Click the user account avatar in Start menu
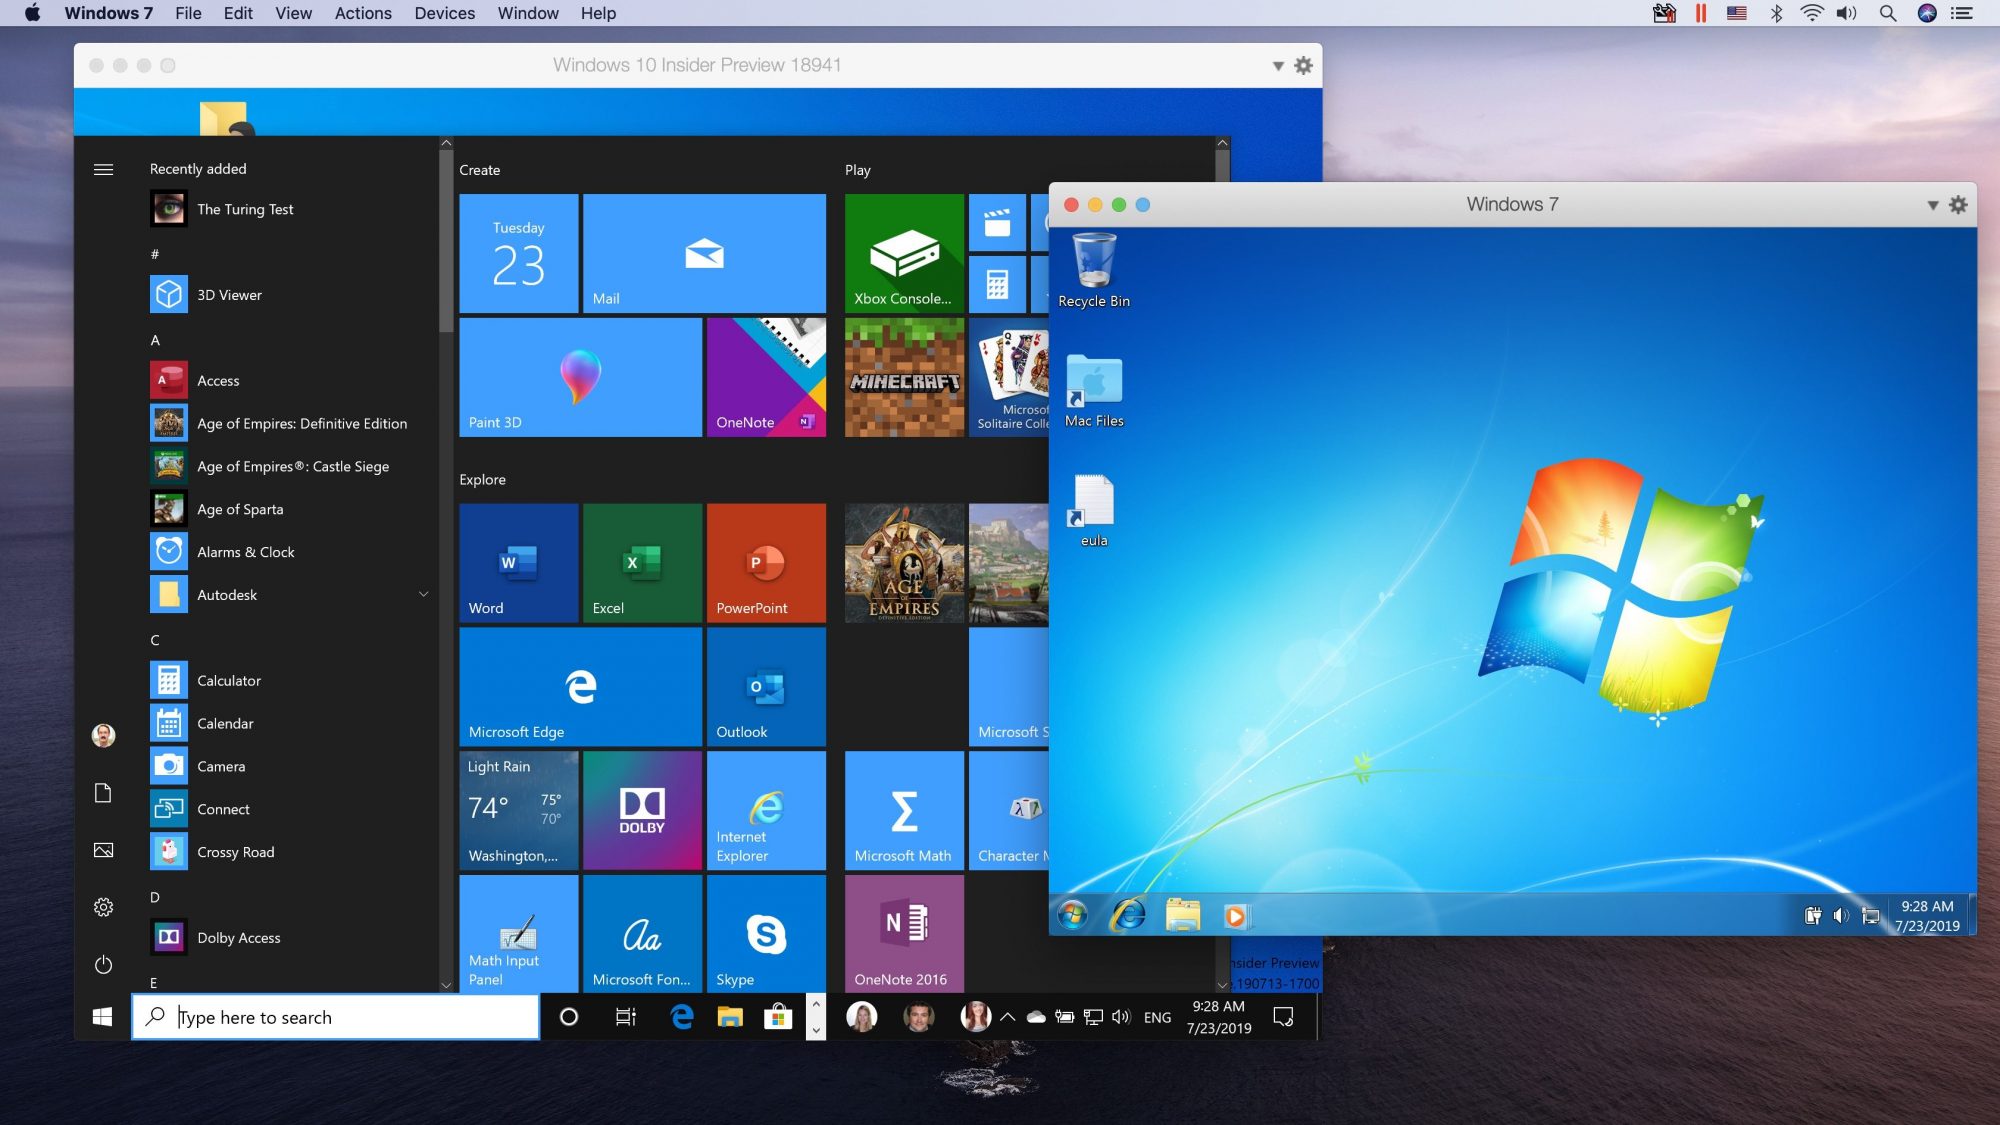 (103, 736)
